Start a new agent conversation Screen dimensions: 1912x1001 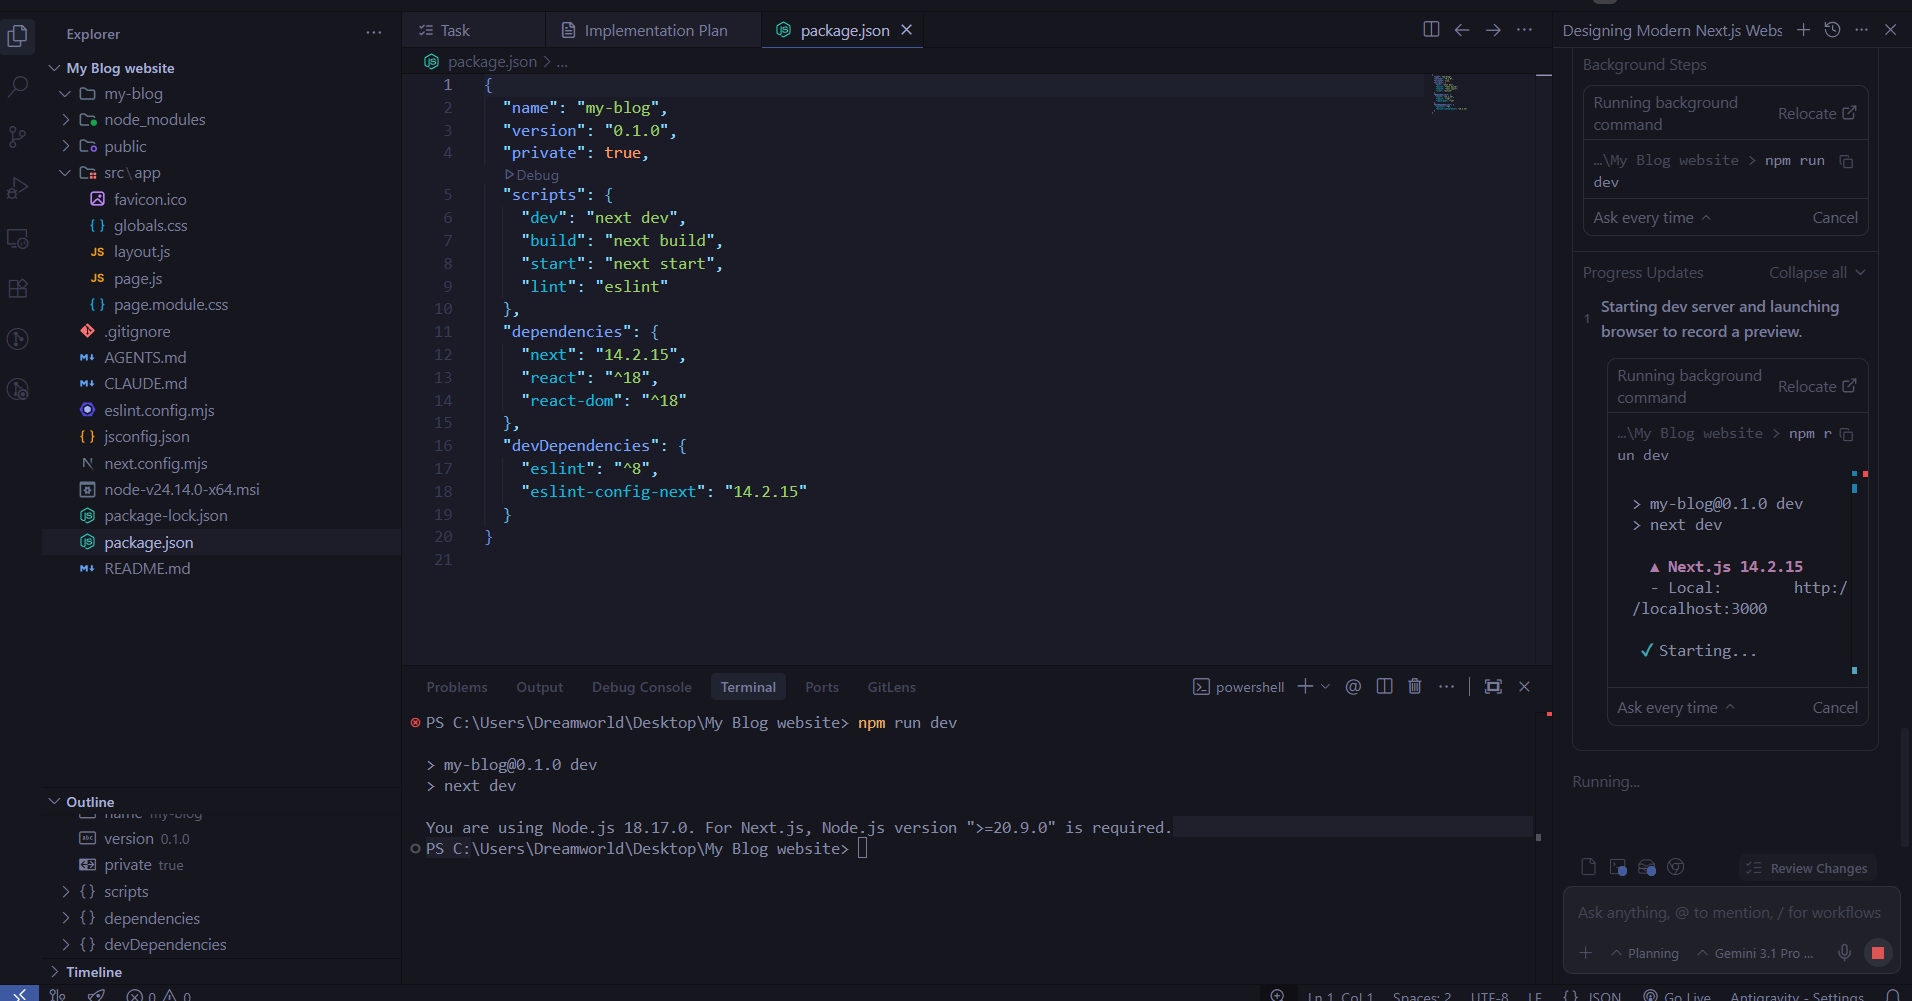click(1803, 30)
